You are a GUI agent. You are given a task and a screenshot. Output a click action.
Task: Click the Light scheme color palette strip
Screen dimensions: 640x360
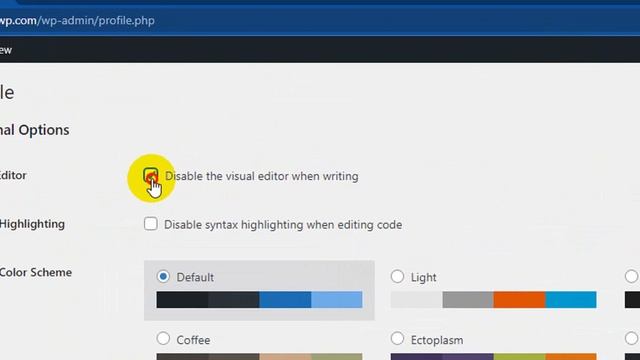coord(493,300)
